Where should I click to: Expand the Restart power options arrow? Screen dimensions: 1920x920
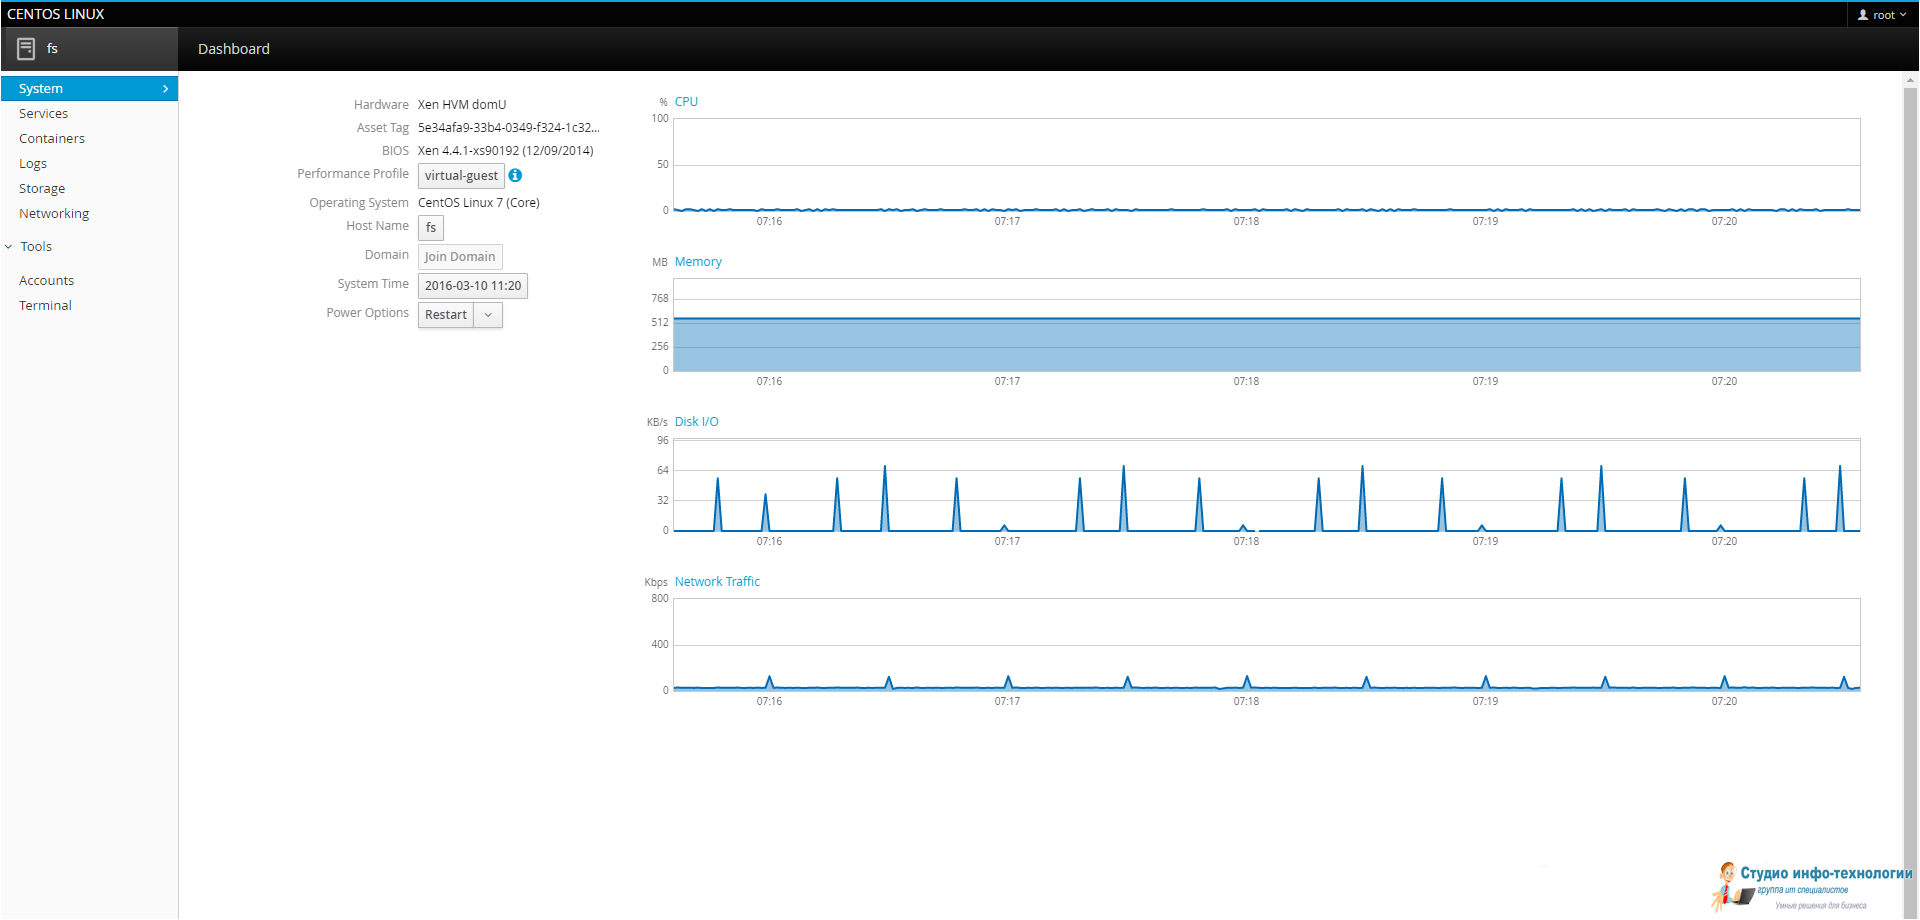click(488, 315)
